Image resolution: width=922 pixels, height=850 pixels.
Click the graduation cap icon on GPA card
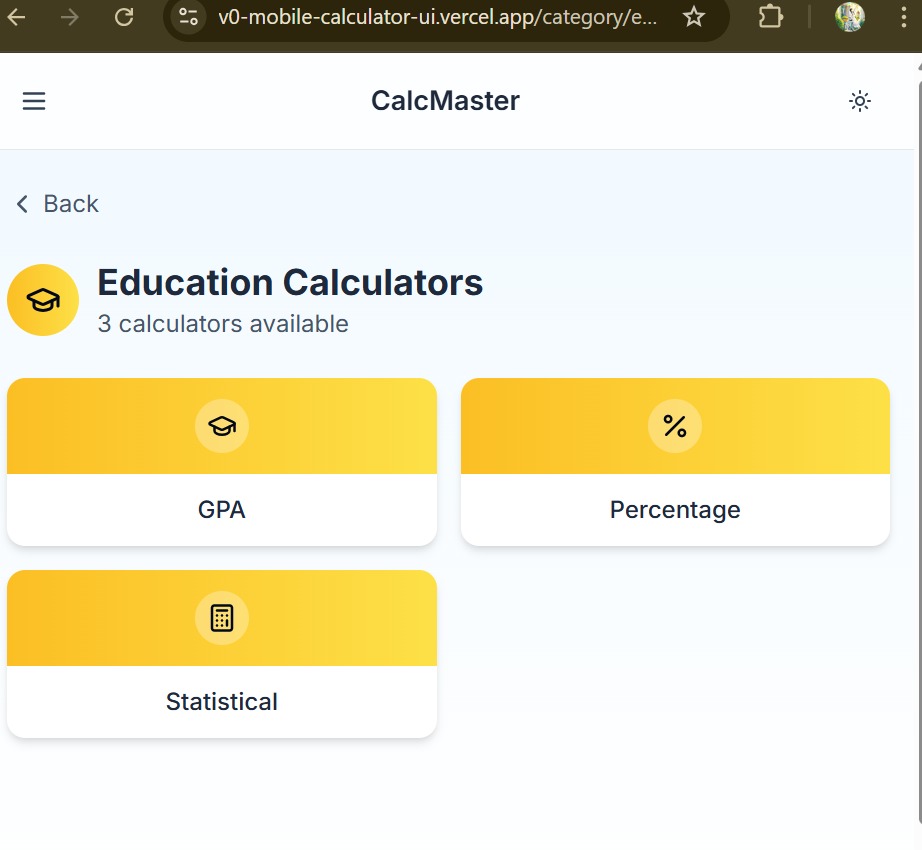pyautogui.click(x=222, y=426)
